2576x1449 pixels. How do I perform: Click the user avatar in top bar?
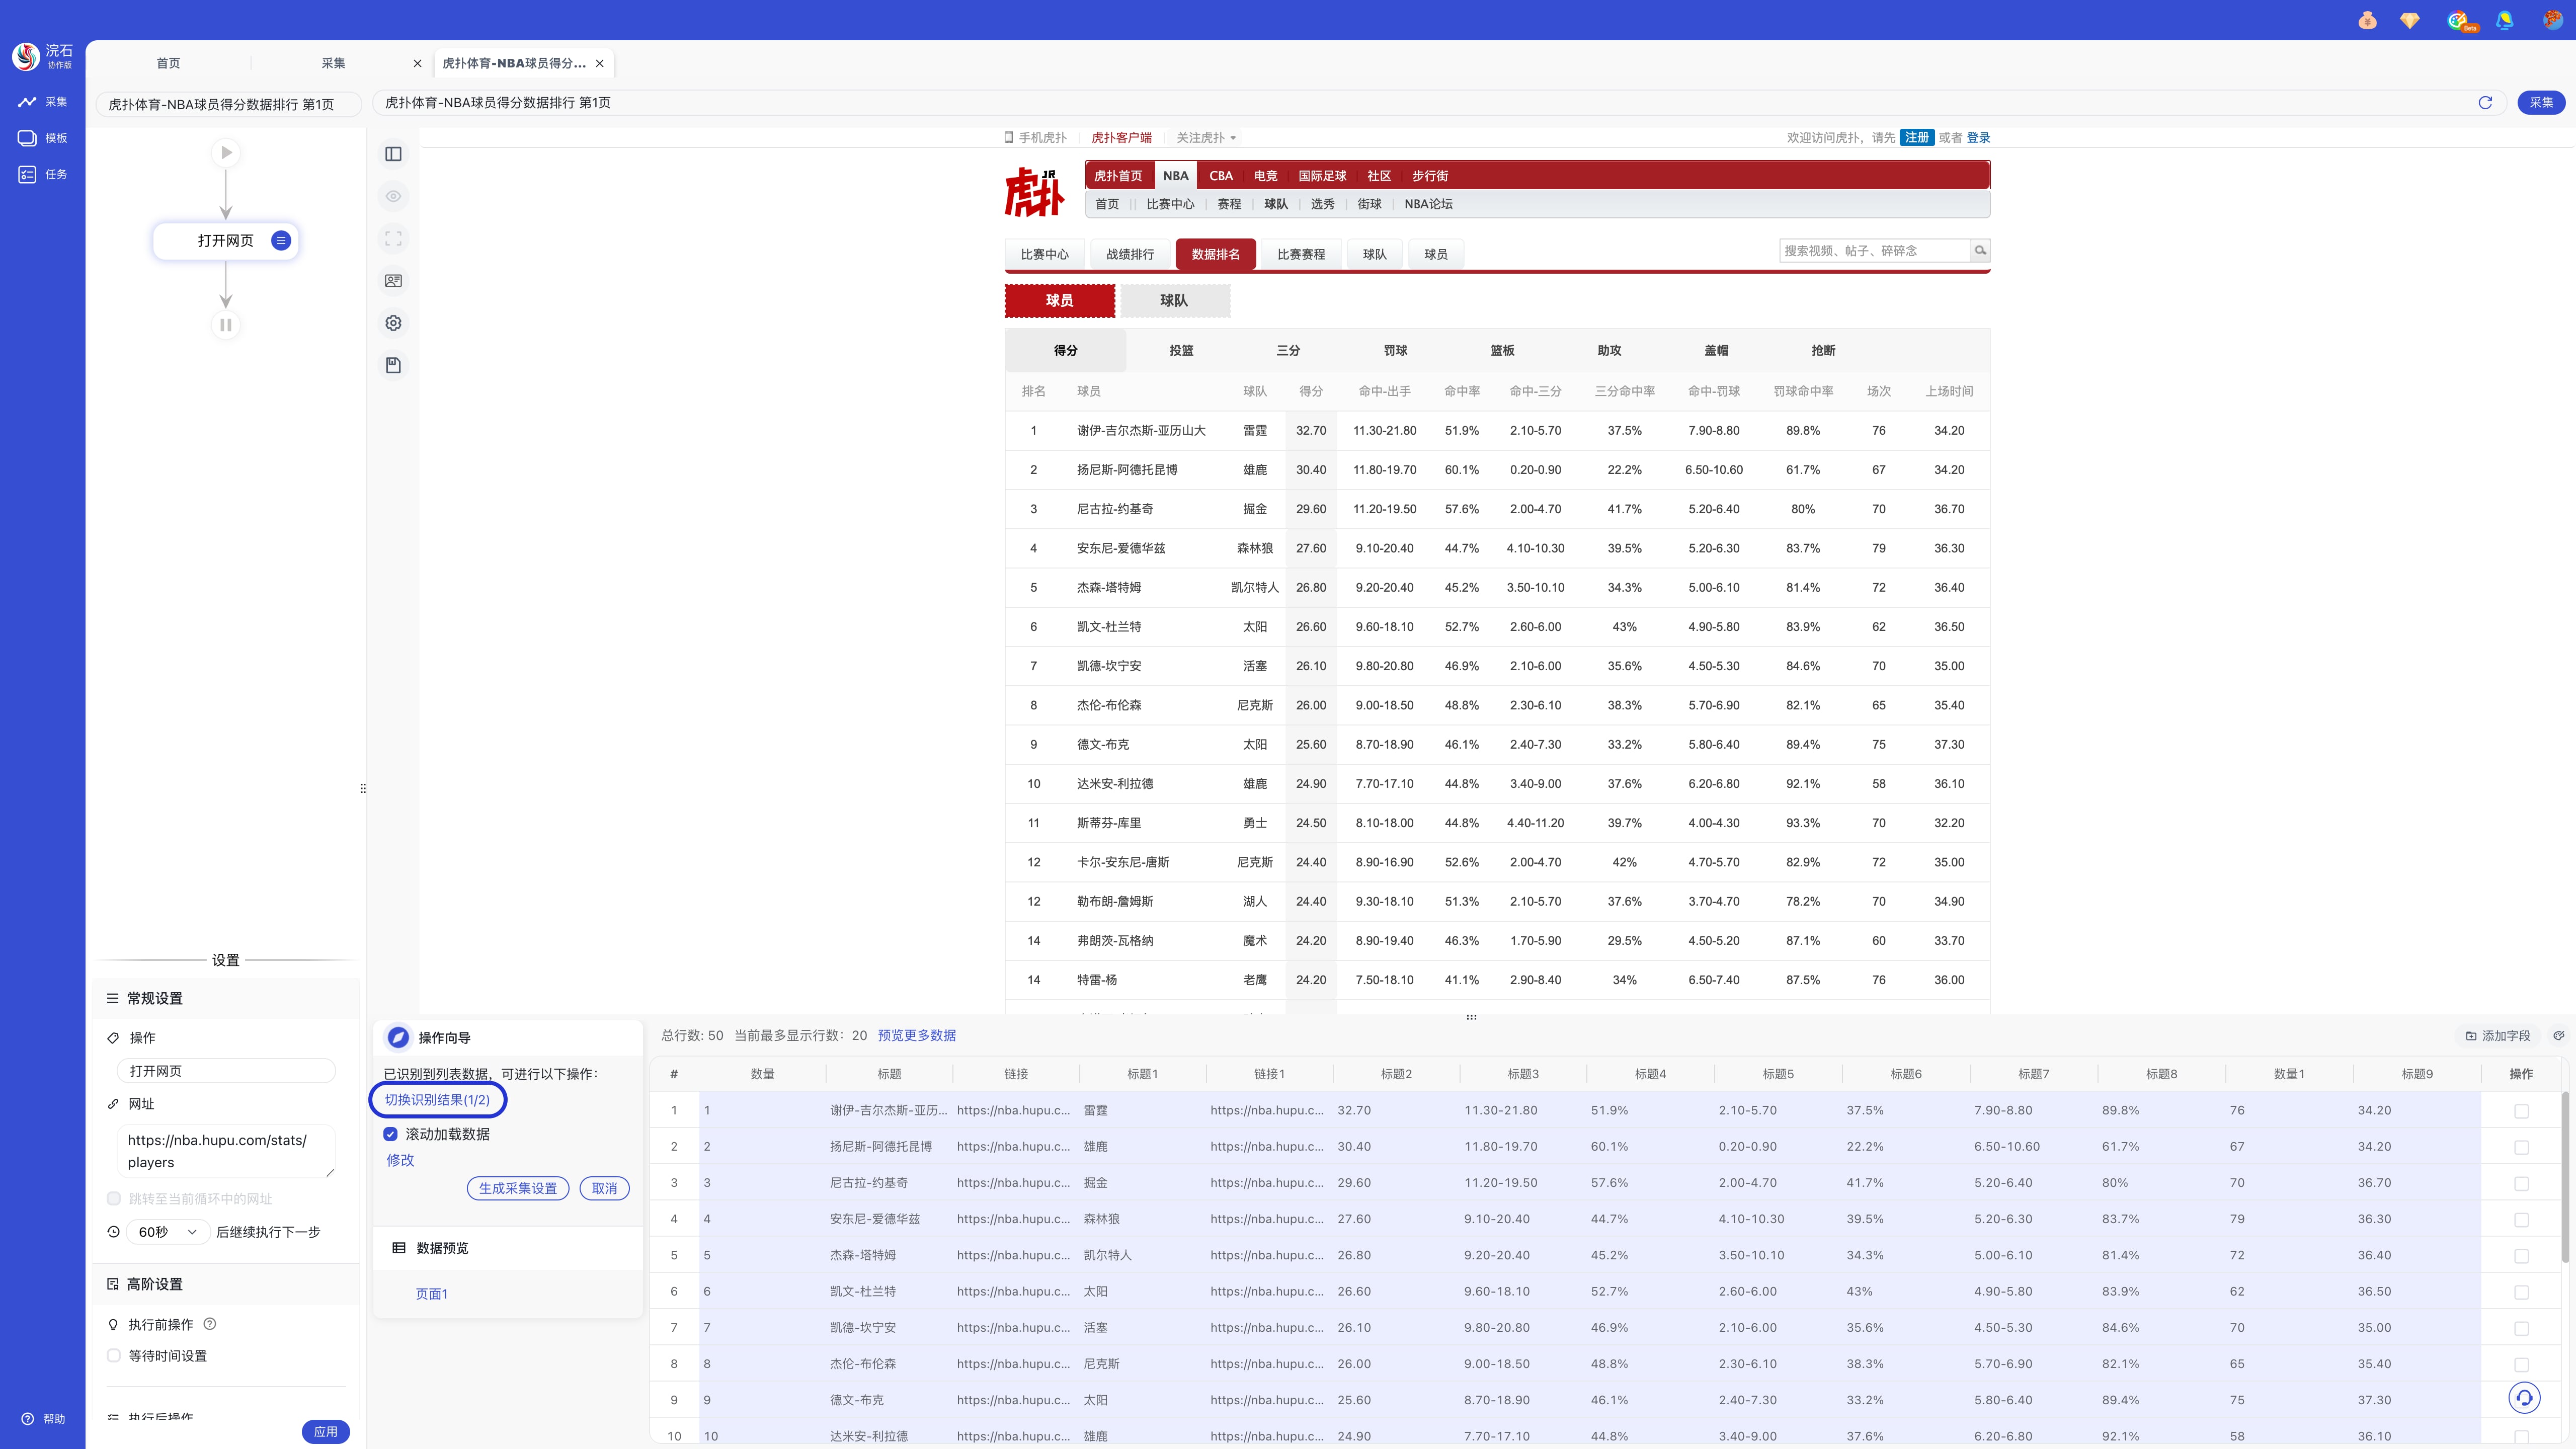point(2552,20)
